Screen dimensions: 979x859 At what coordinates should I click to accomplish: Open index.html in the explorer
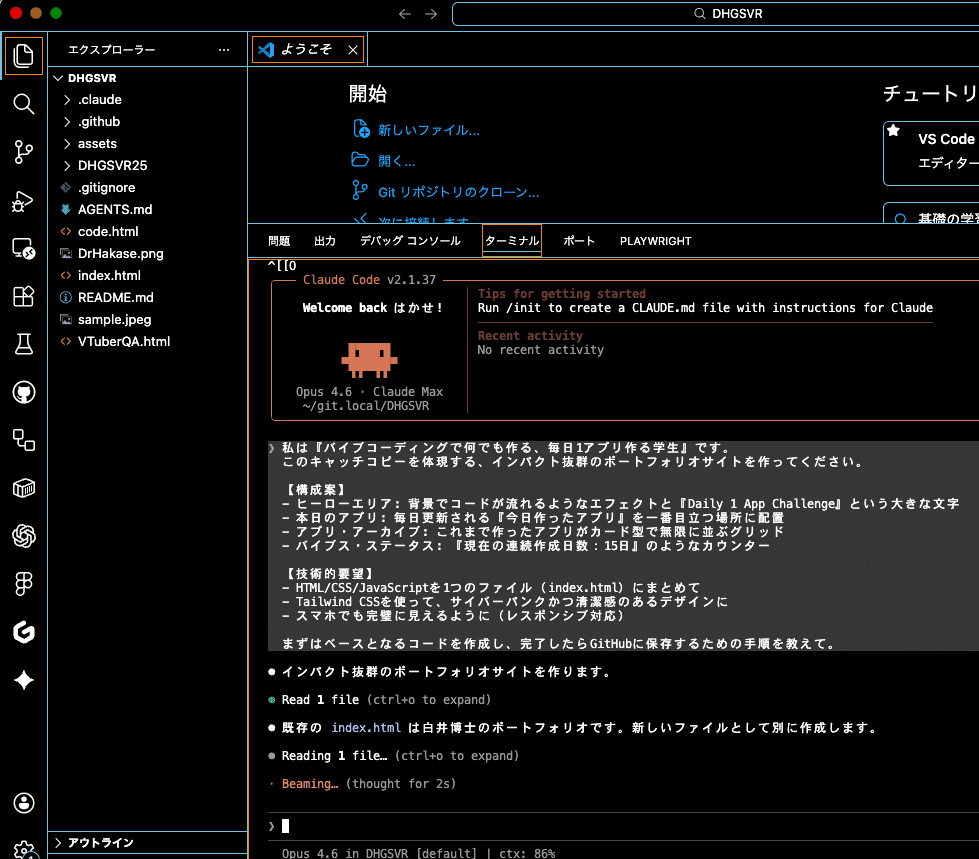[x=109, y=275]
